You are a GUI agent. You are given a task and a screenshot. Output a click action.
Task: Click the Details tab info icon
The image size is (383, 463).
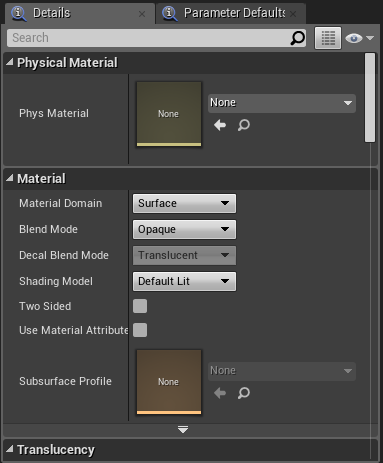click(19, 13)
